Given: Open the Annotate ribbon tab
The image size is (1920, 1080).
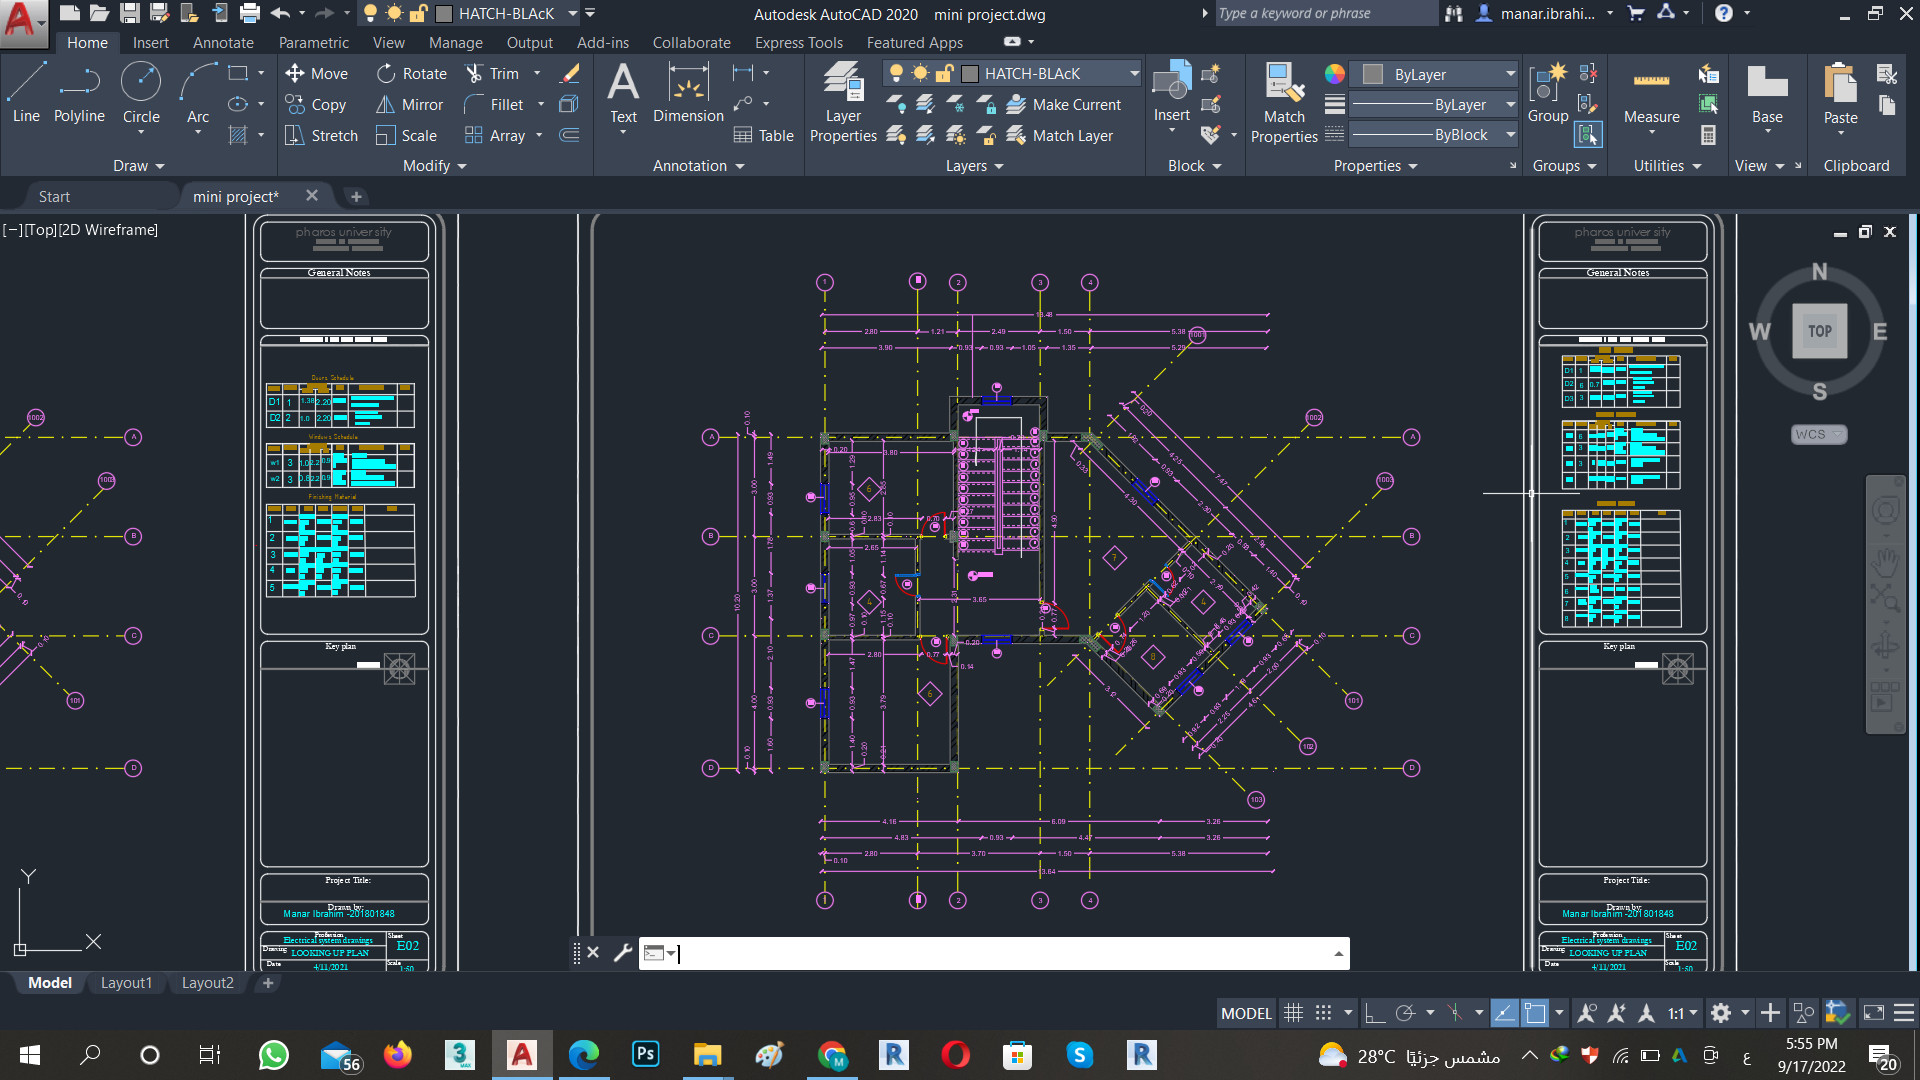Looking at the screenshot, I should point(223,43).
